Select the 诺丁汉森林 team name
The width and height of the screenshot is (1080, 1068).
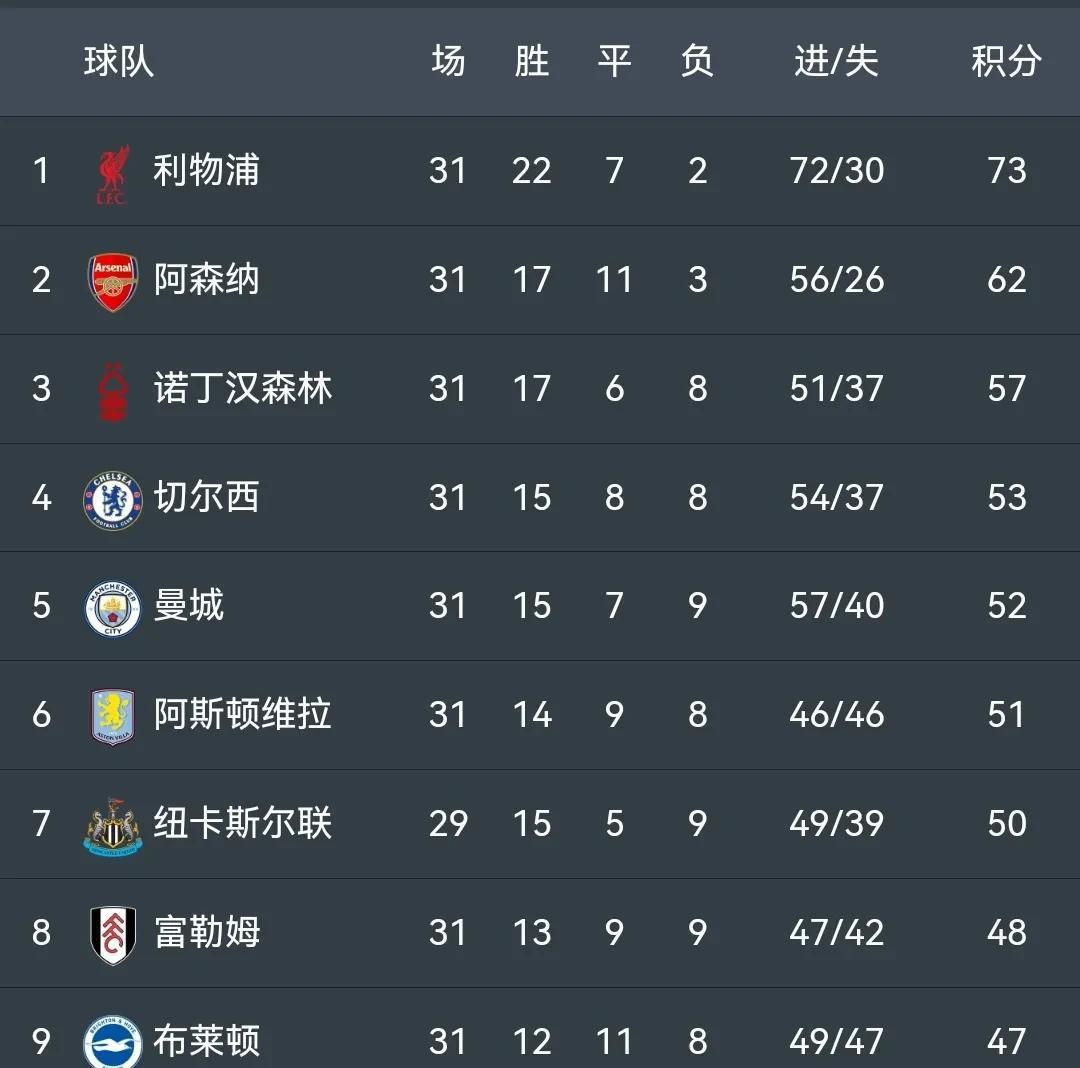(243, 388)
